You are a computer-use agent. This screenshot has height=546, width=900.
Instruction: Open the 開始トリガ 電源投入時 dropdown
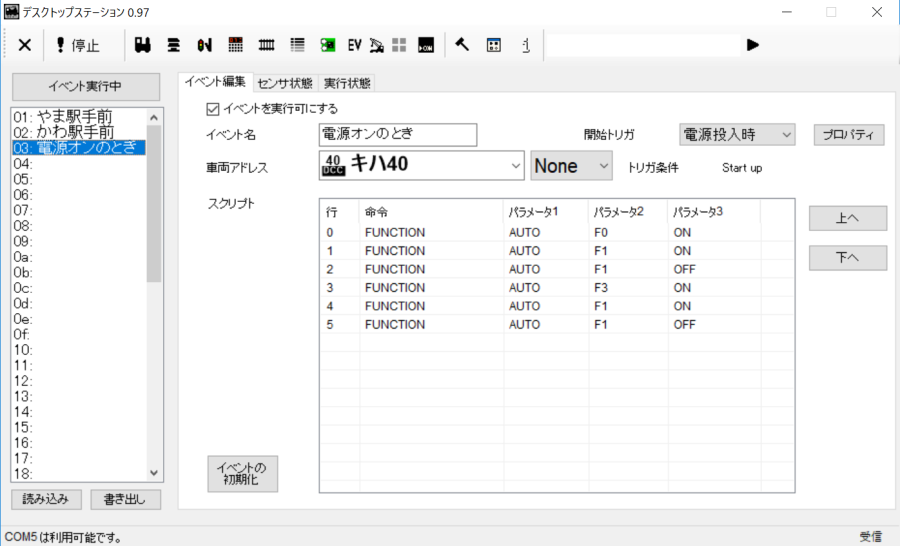tap(737, 134)
